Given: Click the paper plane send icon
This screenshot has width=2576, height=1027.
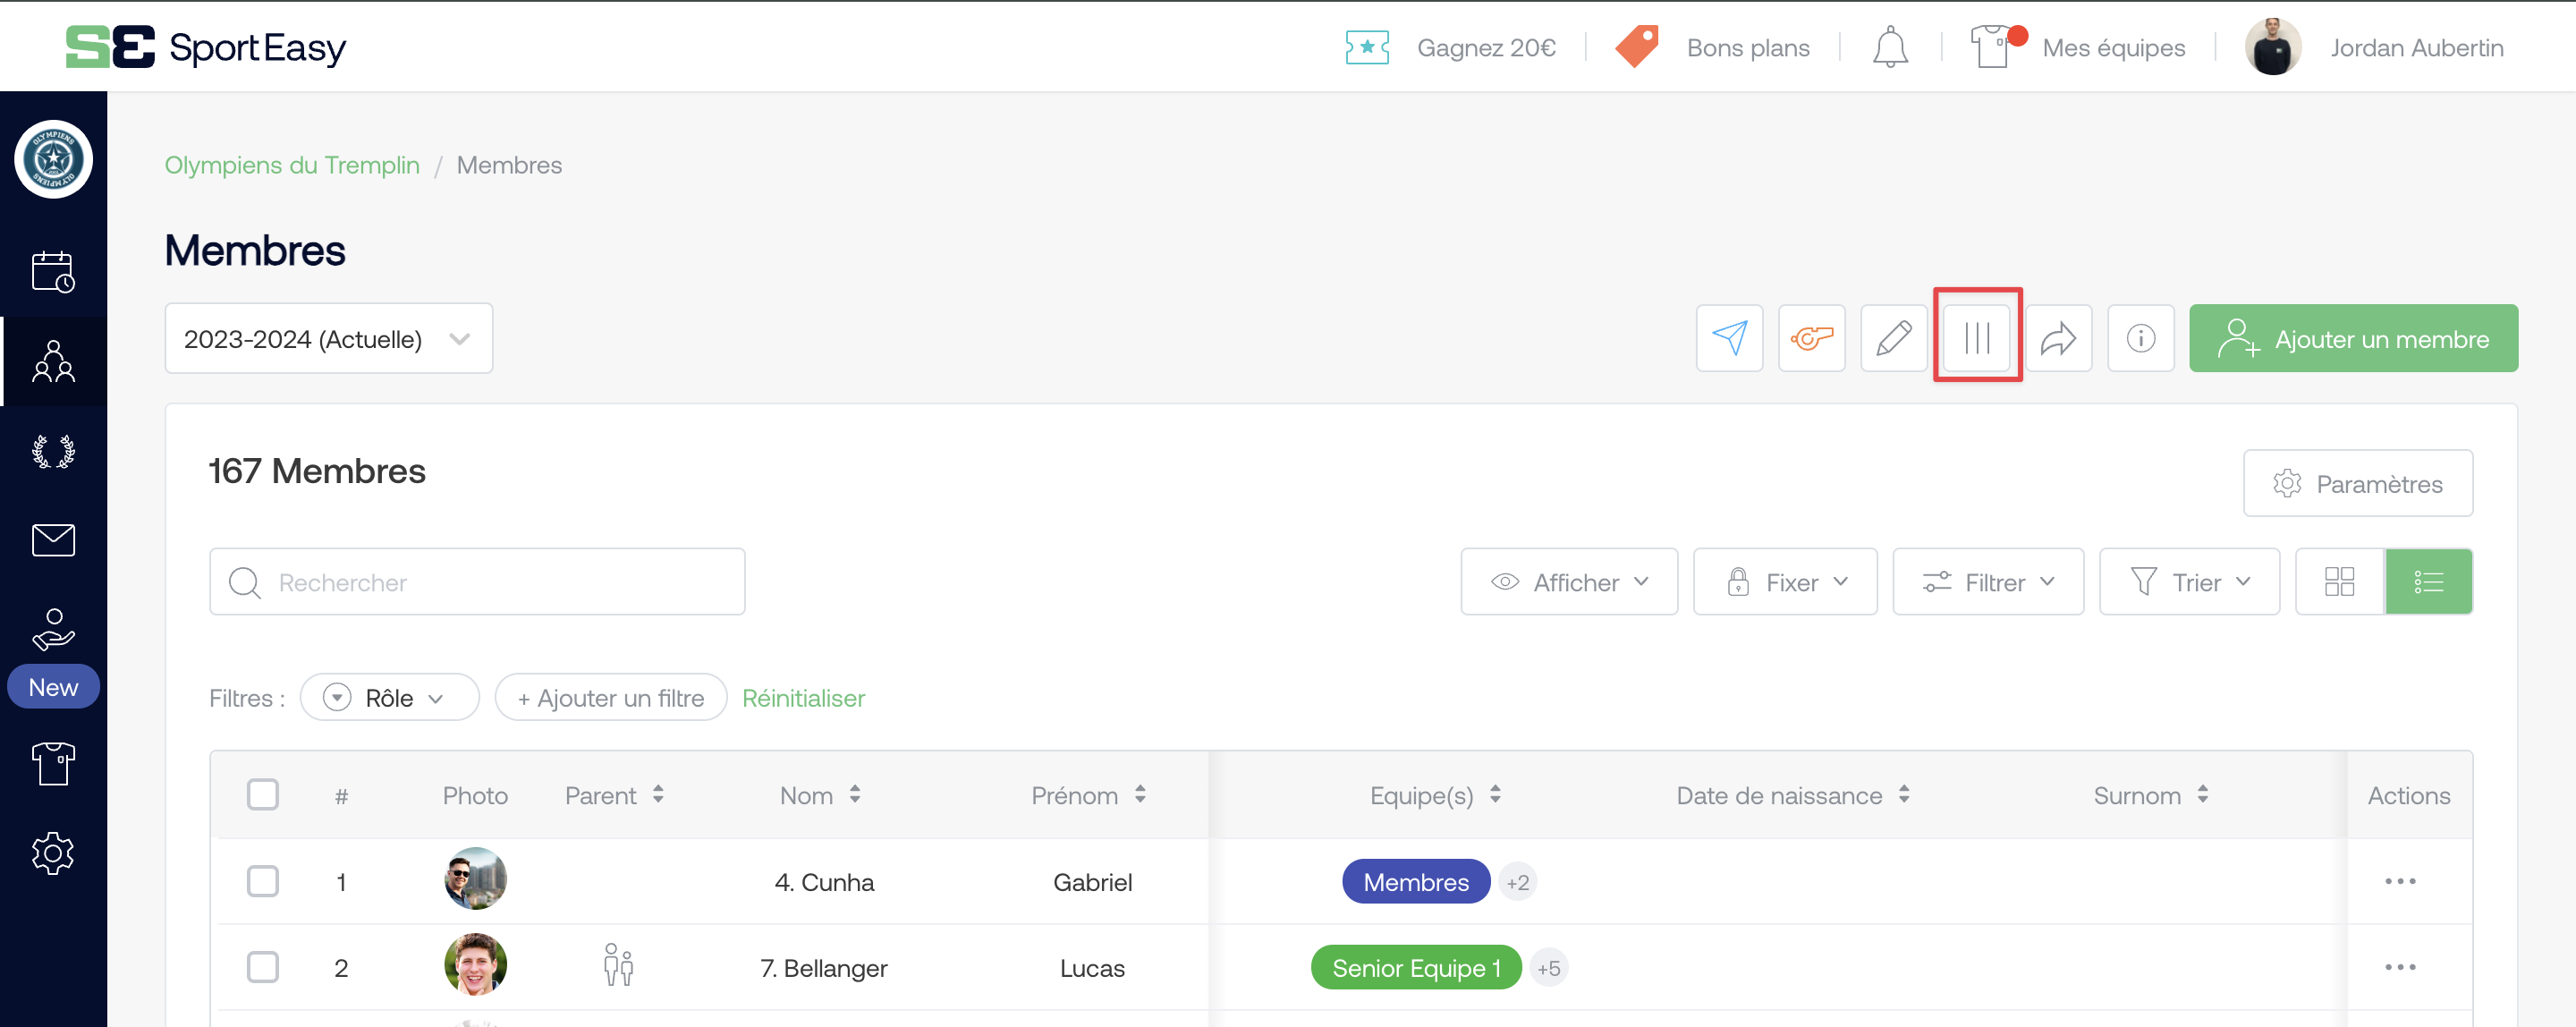Looking at the screenshot, I should [x=1729, y=338].
